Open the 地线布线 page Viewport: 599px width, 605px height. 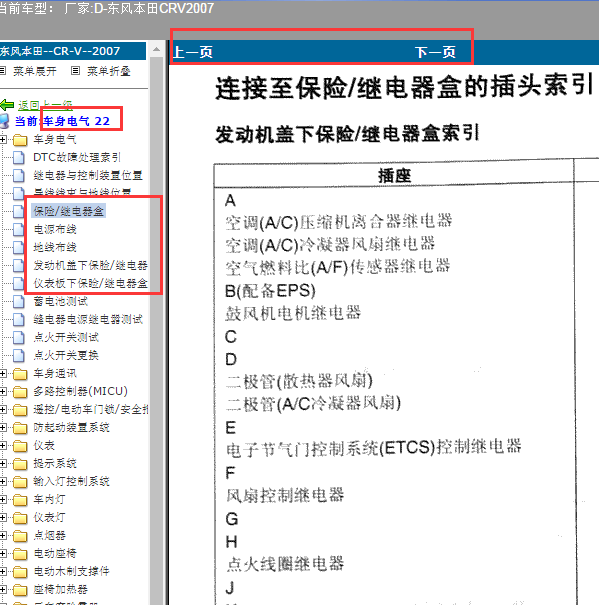click(x=55, y=247)
